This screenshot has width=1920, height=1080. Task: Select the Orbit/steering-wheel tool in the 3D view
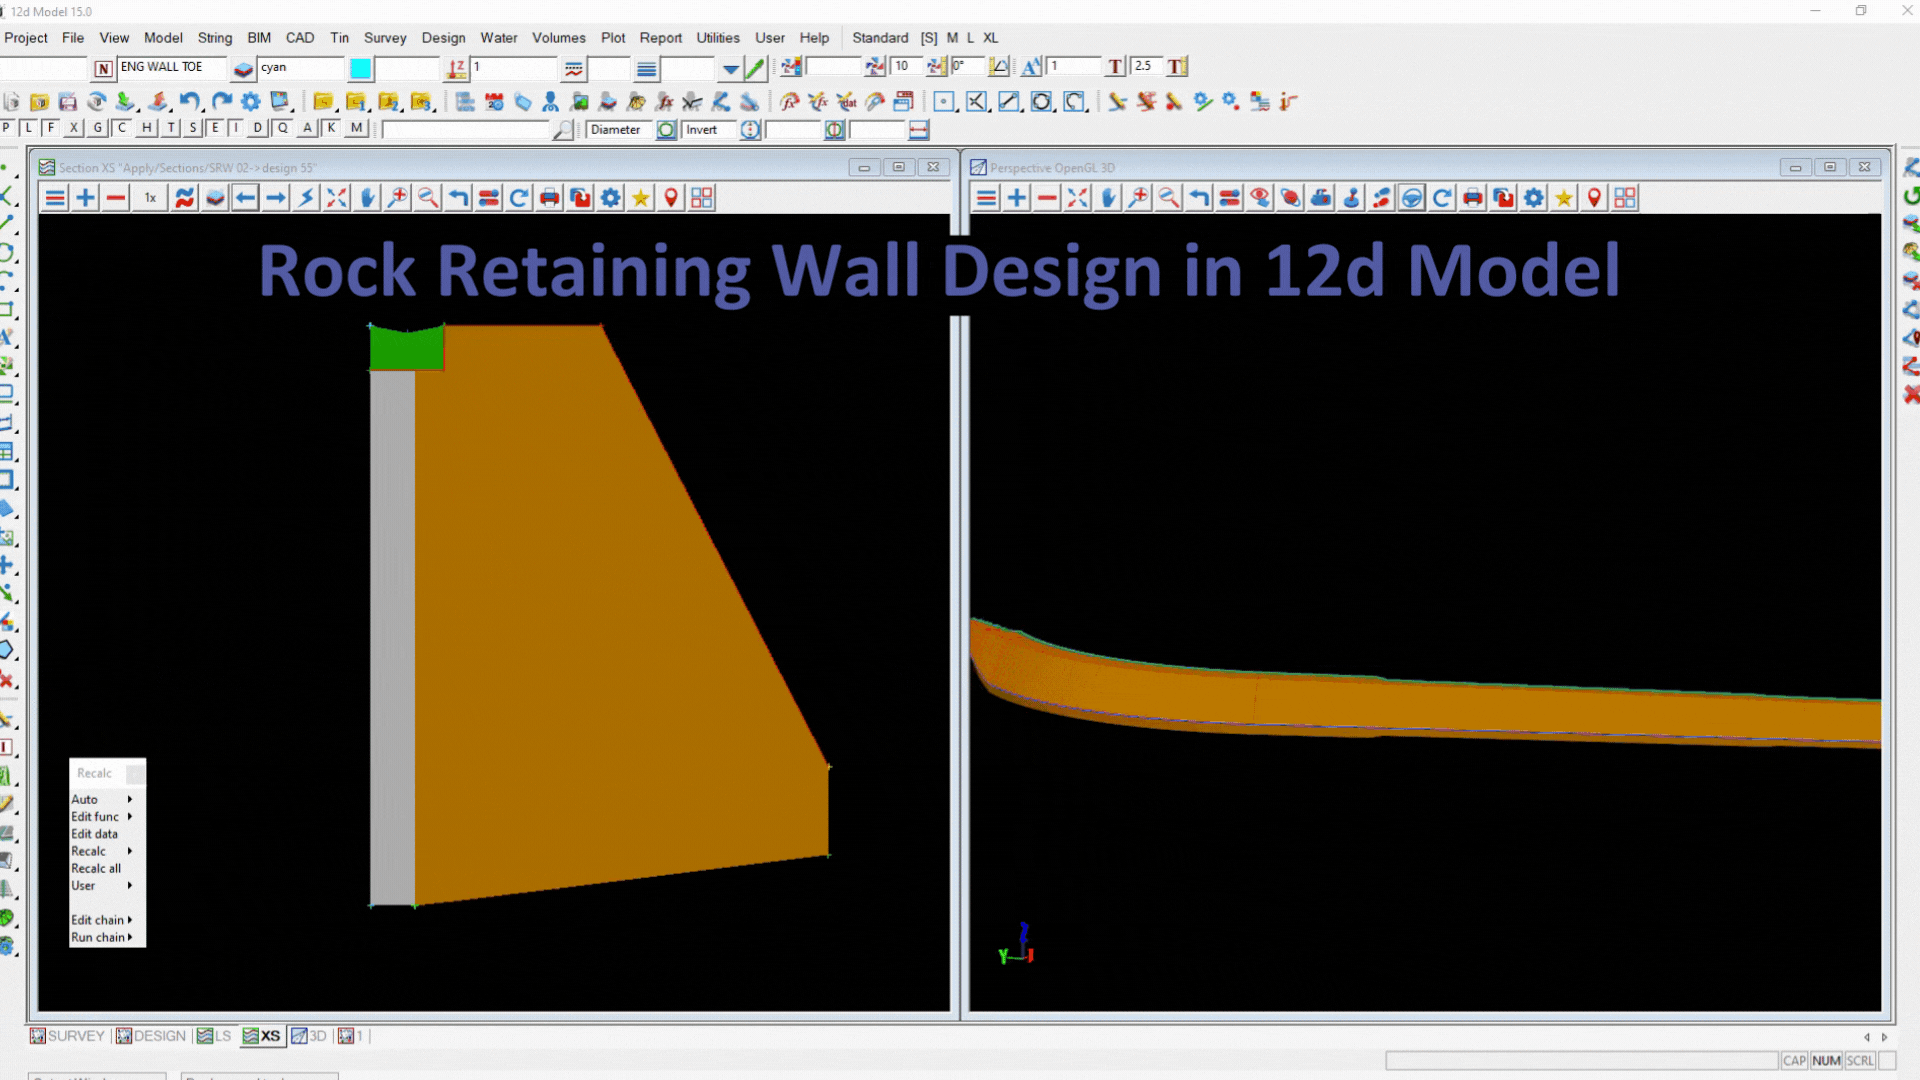tap(1411, 197)
